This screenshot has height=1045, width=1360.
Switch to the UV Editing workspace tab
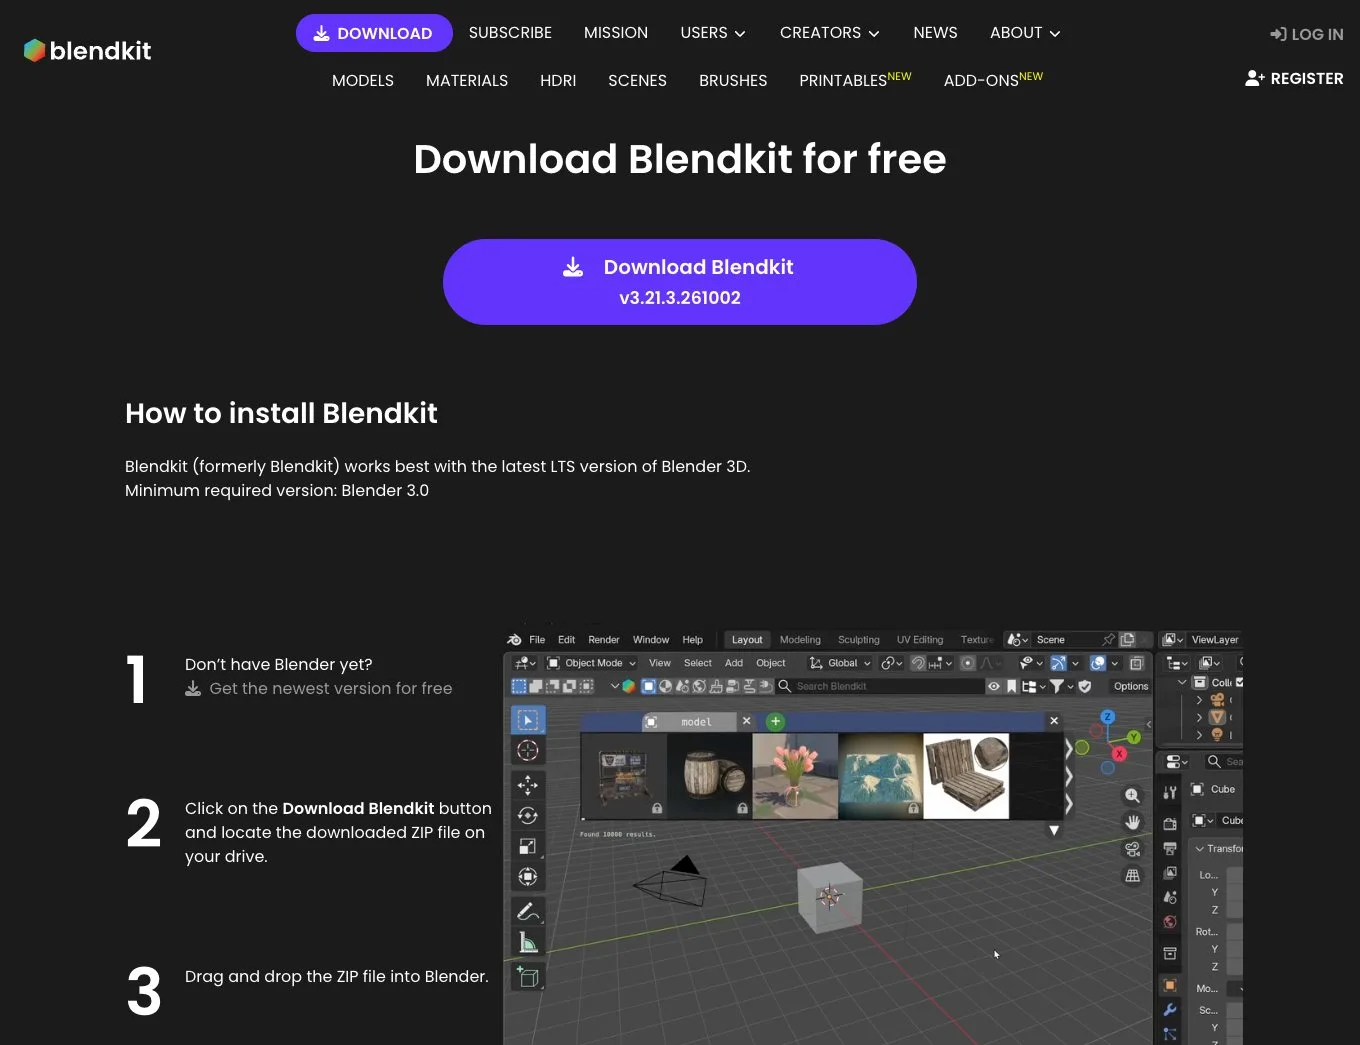(x=920, y=640)
